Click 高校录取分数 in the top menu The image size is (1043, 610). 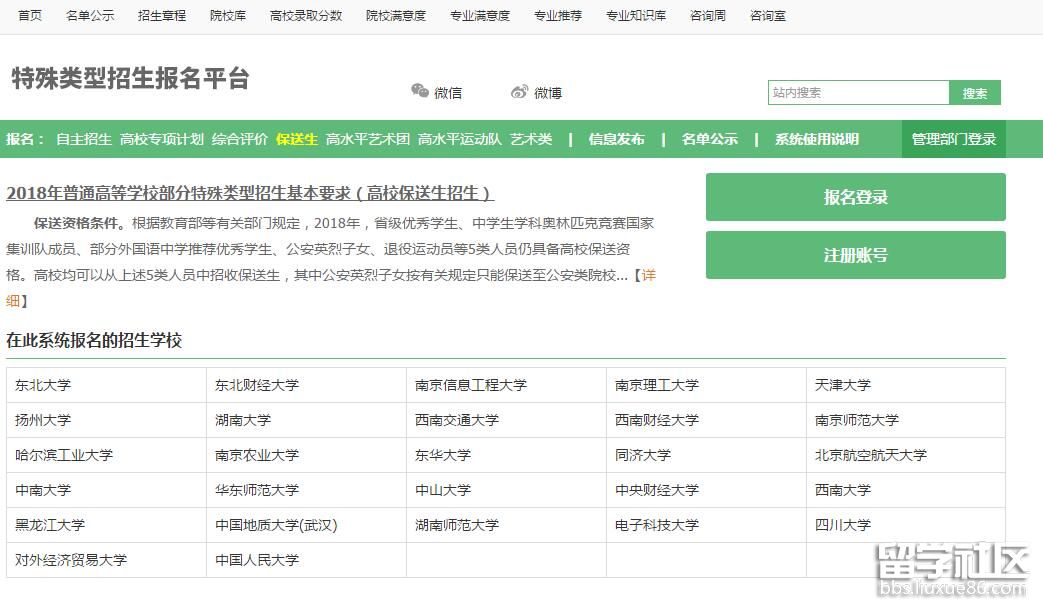306,16
